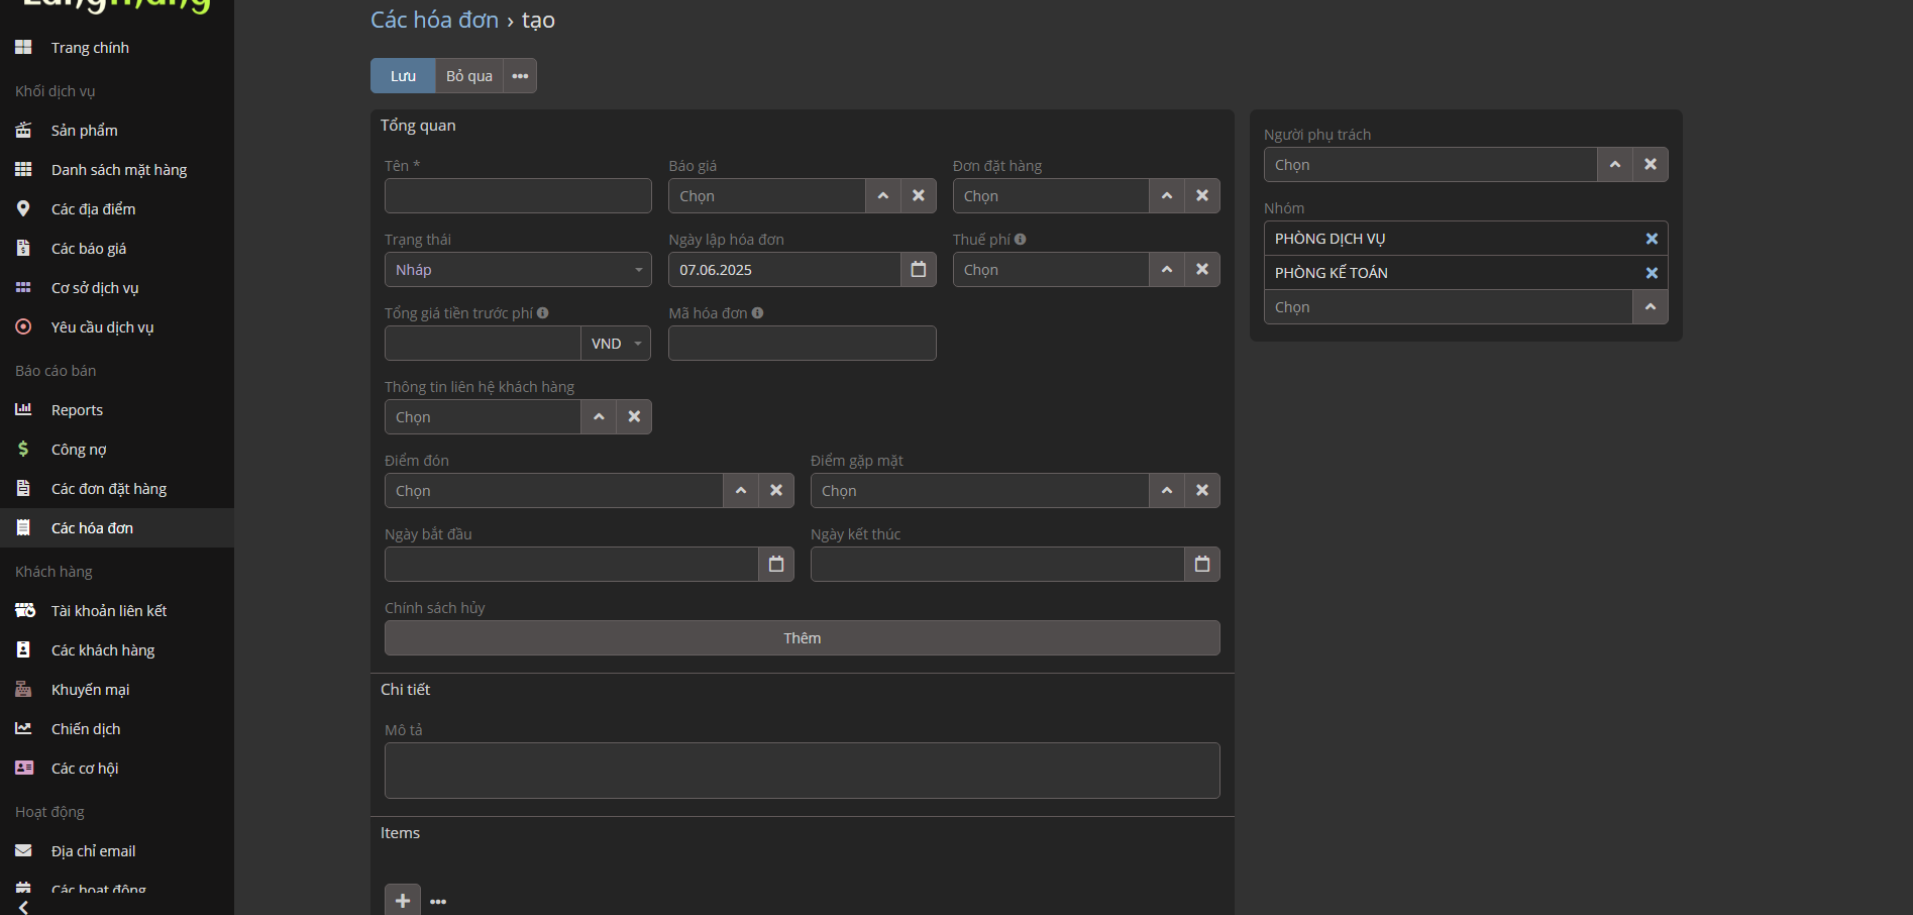Open the VND currency dropdown
This screenshot has height=915, width=1913.
point(615,344)
